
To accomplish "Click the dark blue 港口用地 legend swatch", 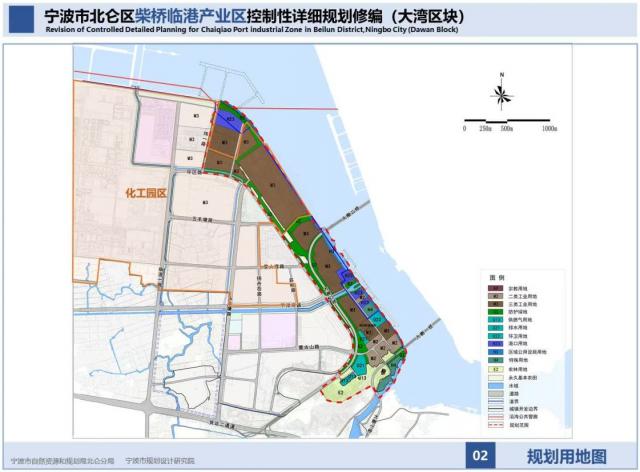I will coord(493,345).
